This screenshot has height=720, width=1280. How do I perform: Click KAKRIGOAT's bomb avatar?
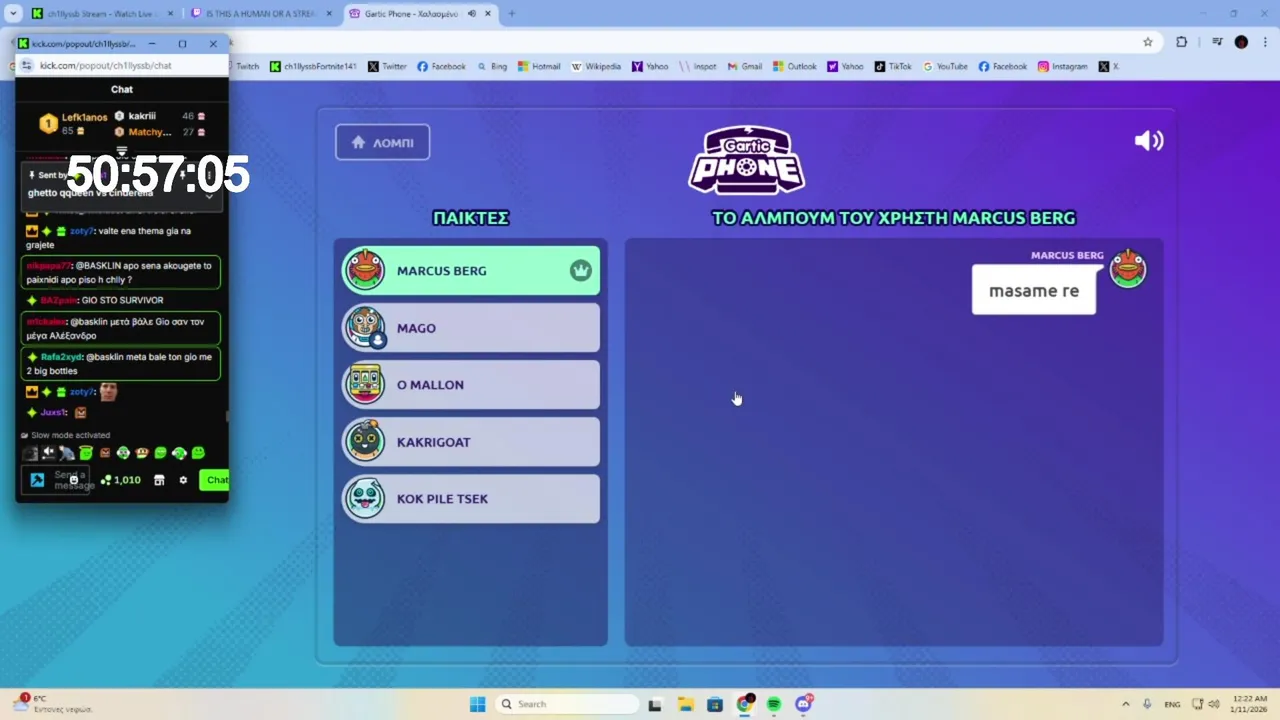pyautogui.click(x=365, y=441)
